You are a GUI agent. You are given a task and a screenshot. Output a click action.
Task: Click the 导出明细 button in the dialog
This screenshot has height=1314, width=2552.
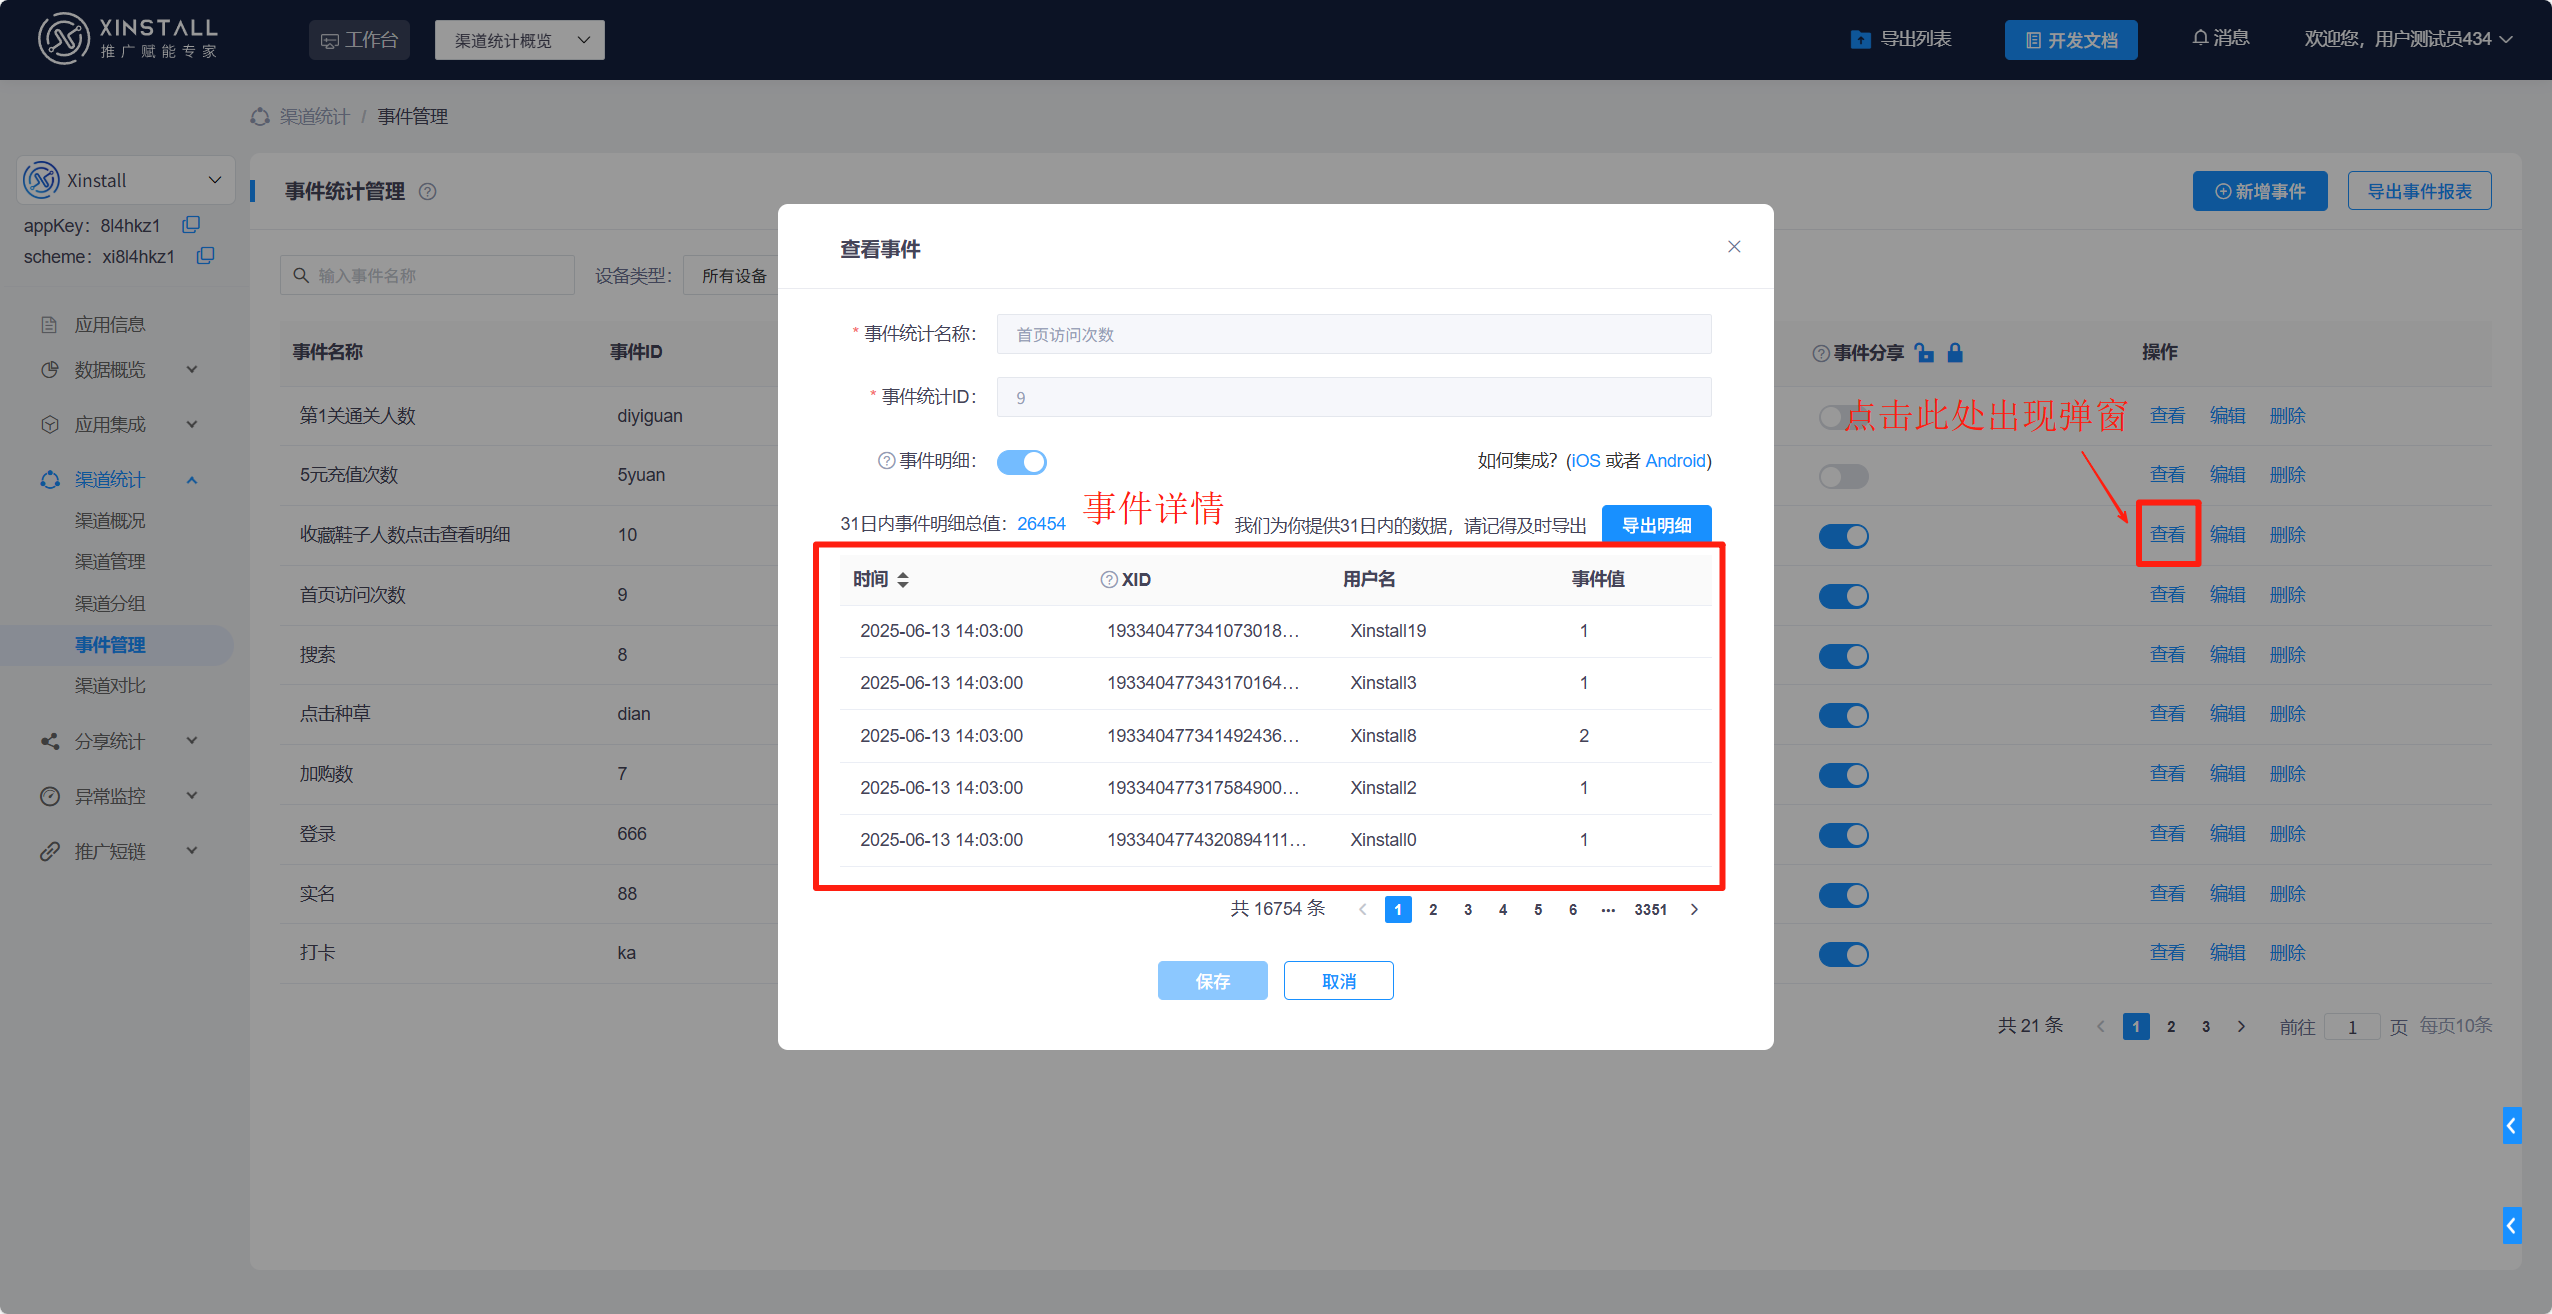pos(1655,524)
